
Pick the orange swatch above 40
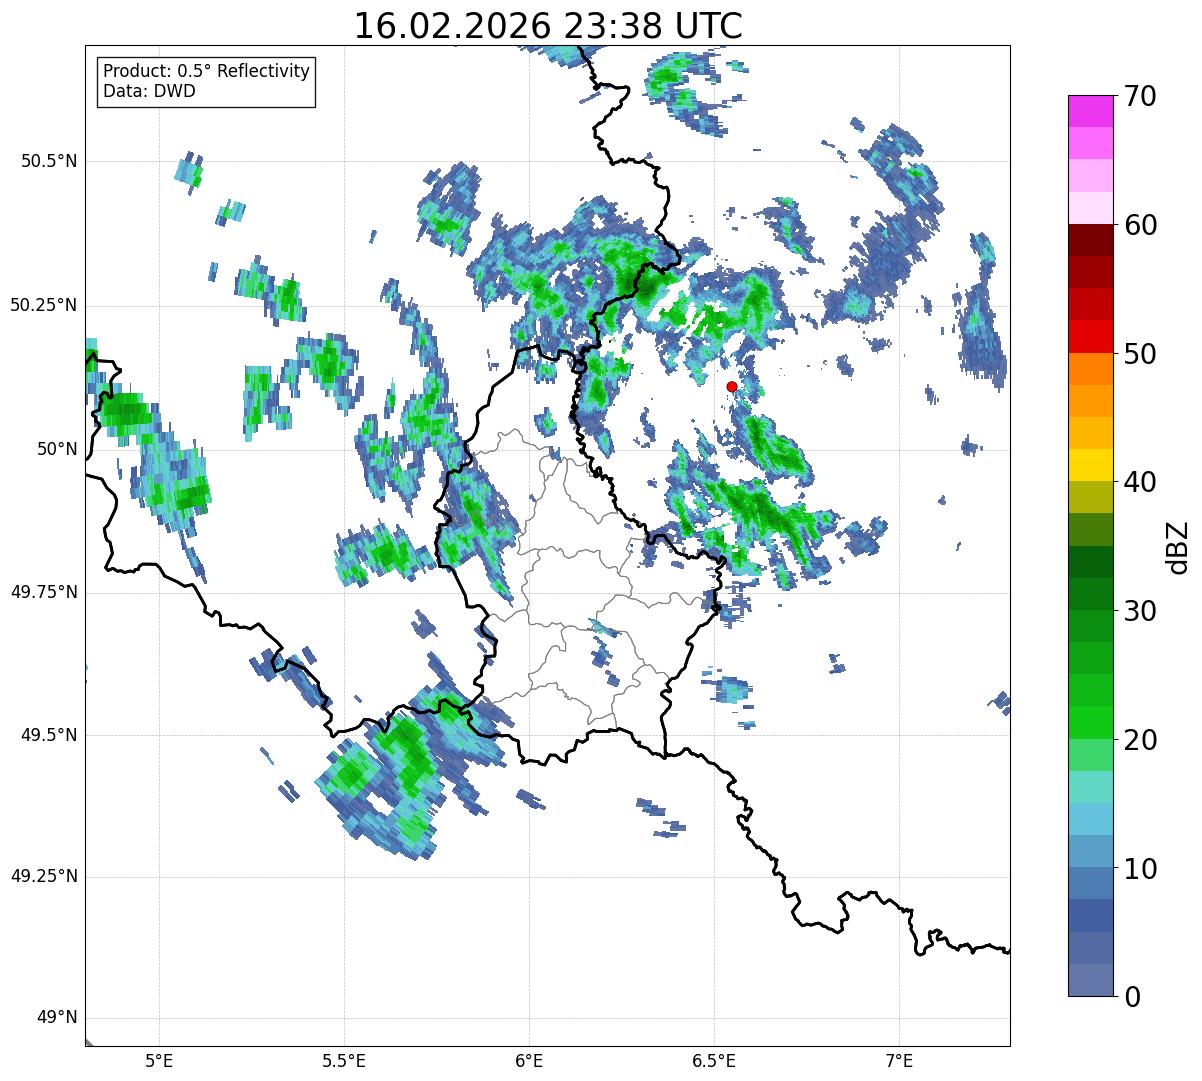(x=1090, y=433)
